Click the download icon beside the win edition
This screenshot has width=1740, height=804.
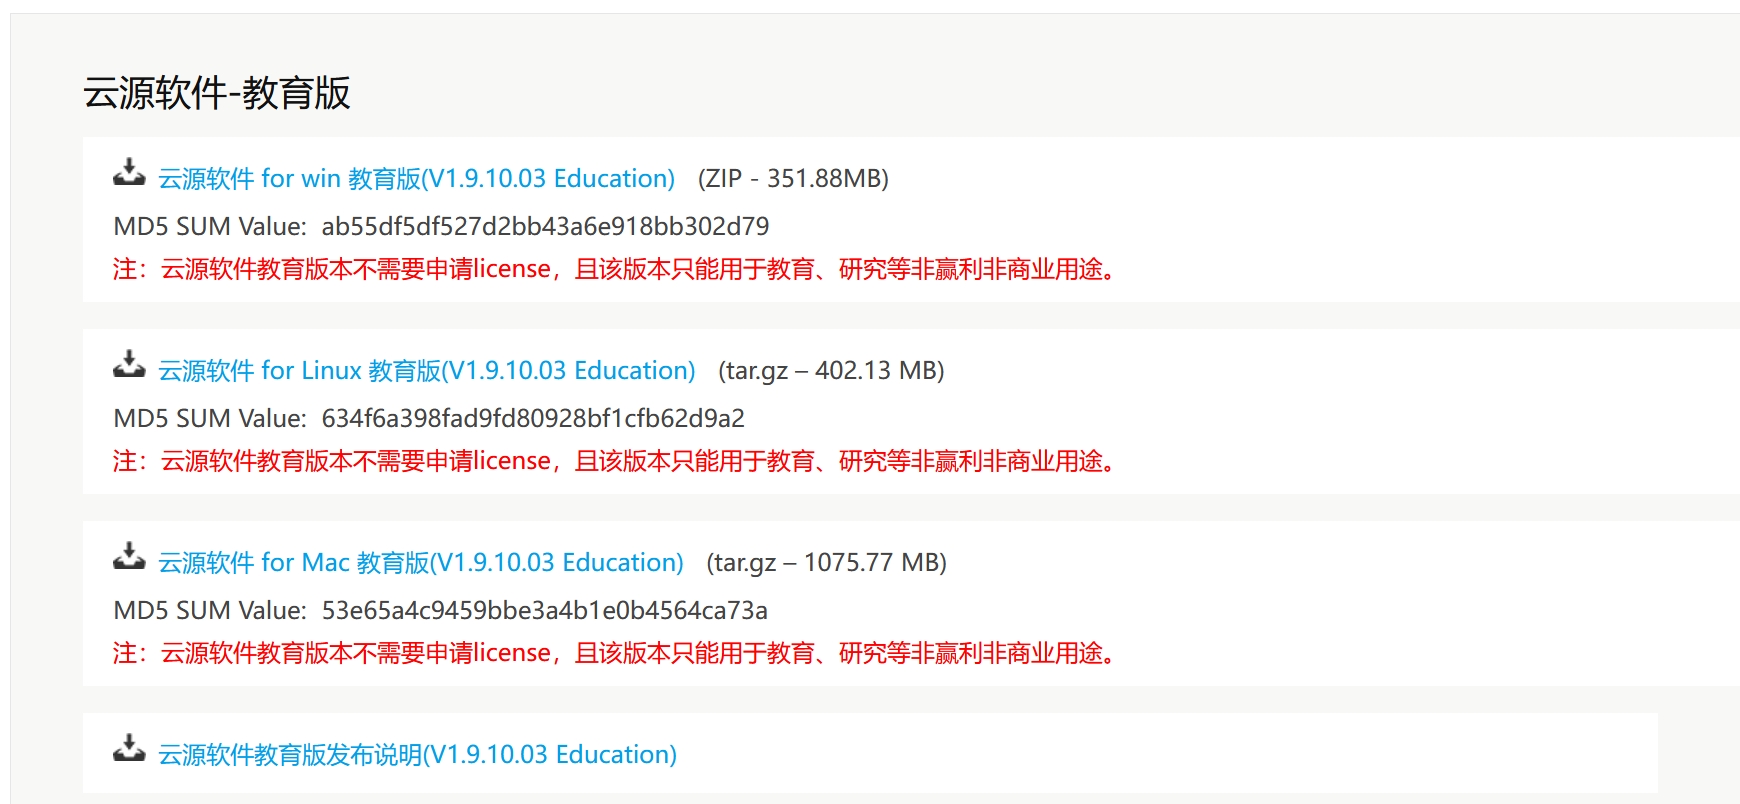tap(129, 173)
